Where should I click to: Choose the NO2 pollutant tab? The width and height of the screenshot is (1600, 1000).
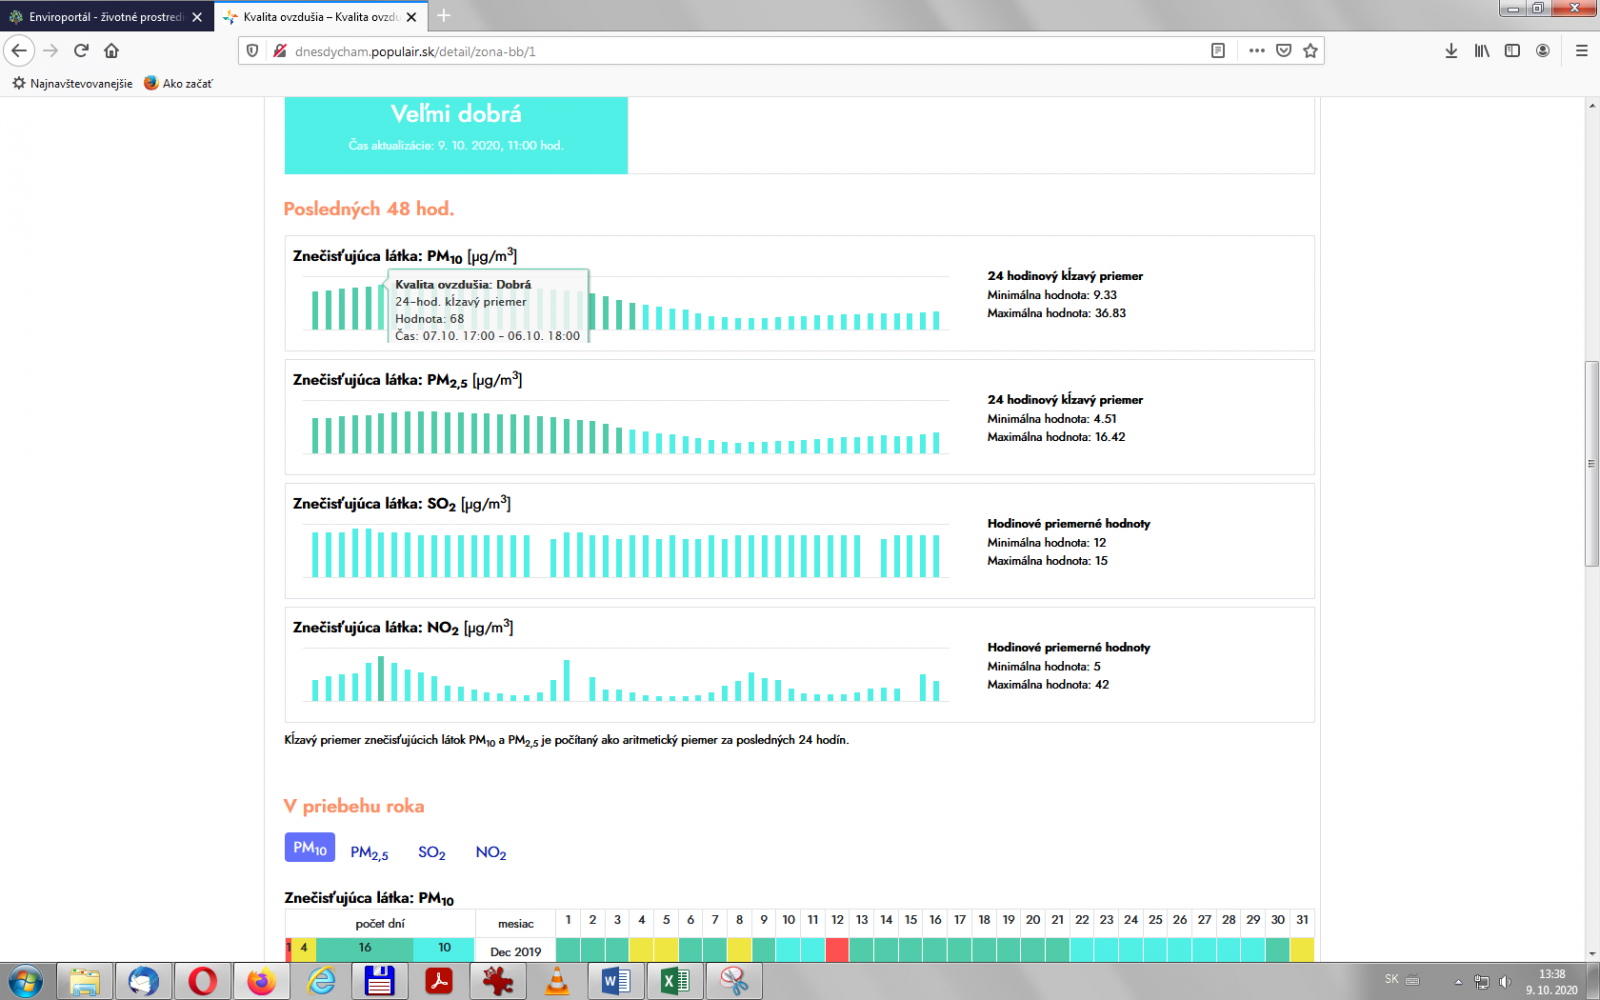click(x=491, y=852)
